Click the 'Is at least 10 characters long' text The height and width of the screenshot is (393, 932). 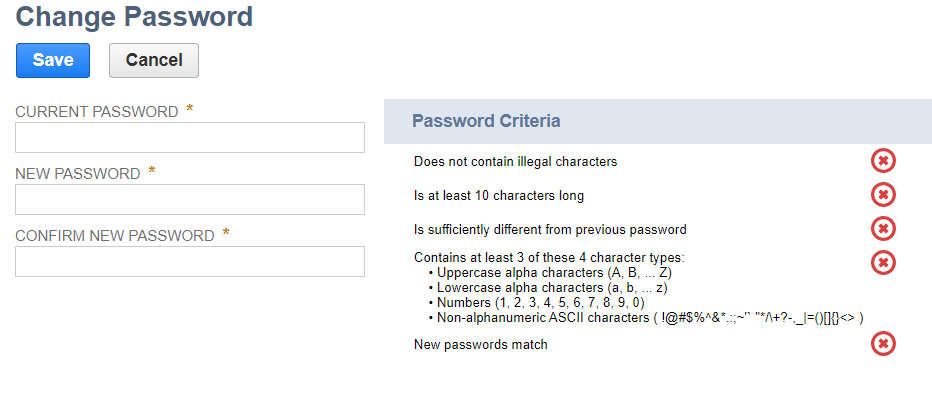coord(499,195)
